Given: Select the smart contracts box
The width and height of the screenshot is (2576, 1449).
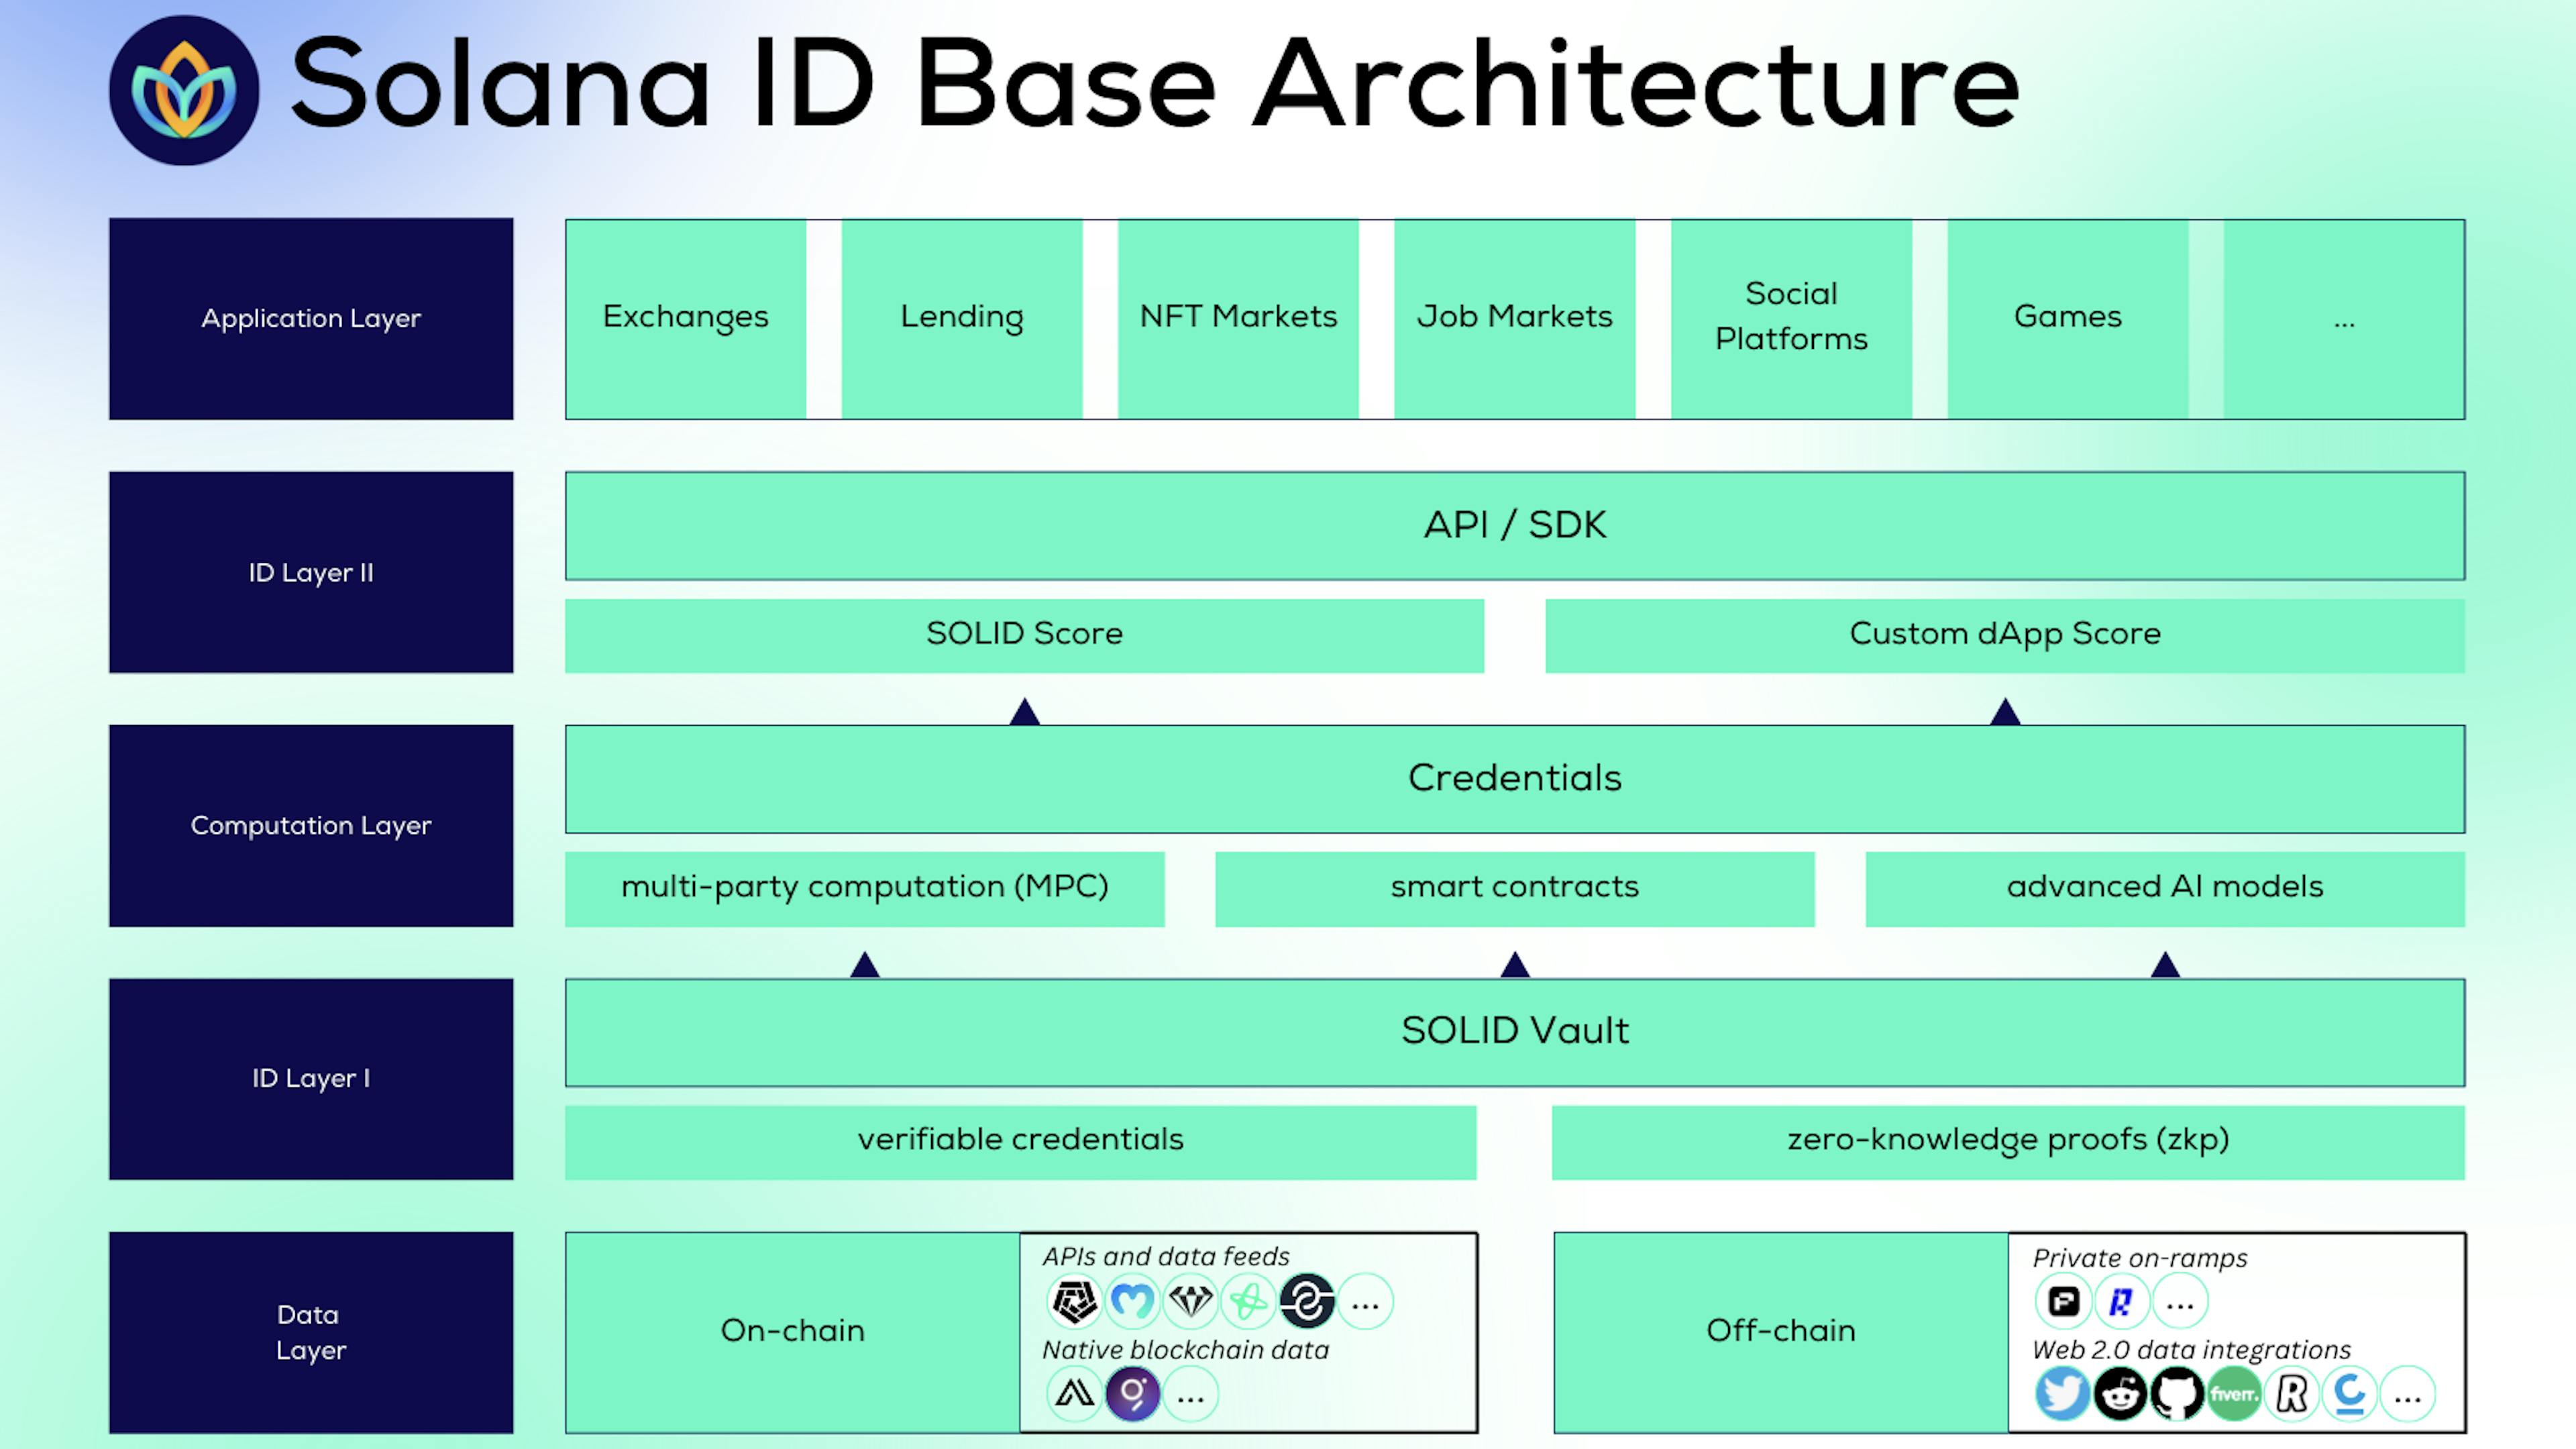Looking at the screenshot, I should click(1515, 889).
